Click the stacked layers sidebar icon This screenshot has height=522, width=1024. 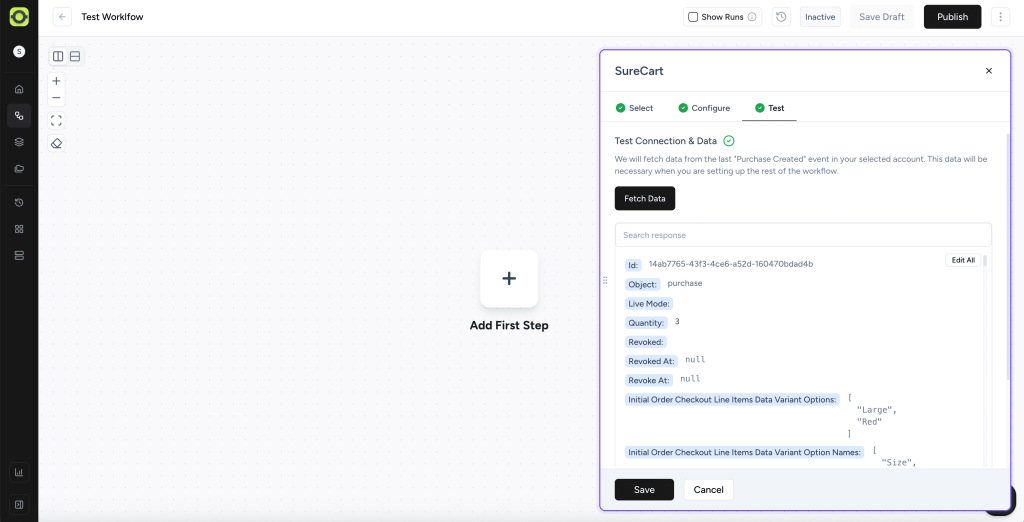click(19, 142)
